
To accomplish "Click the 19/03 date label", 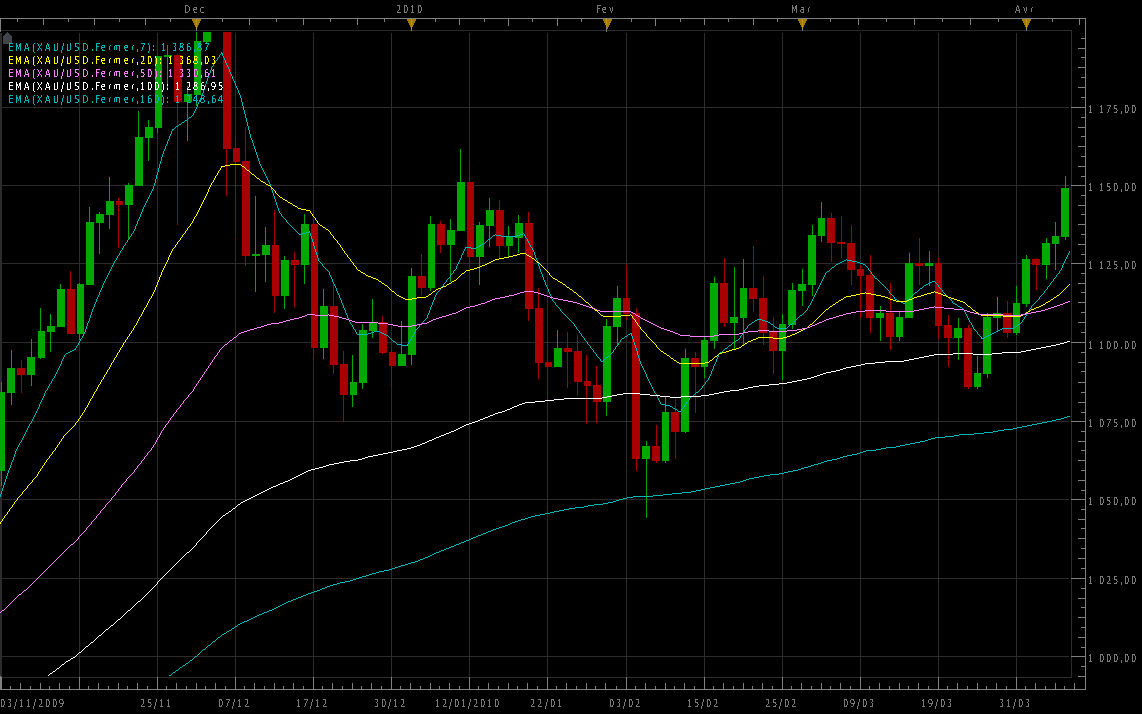I will click(x=937, y=703).
